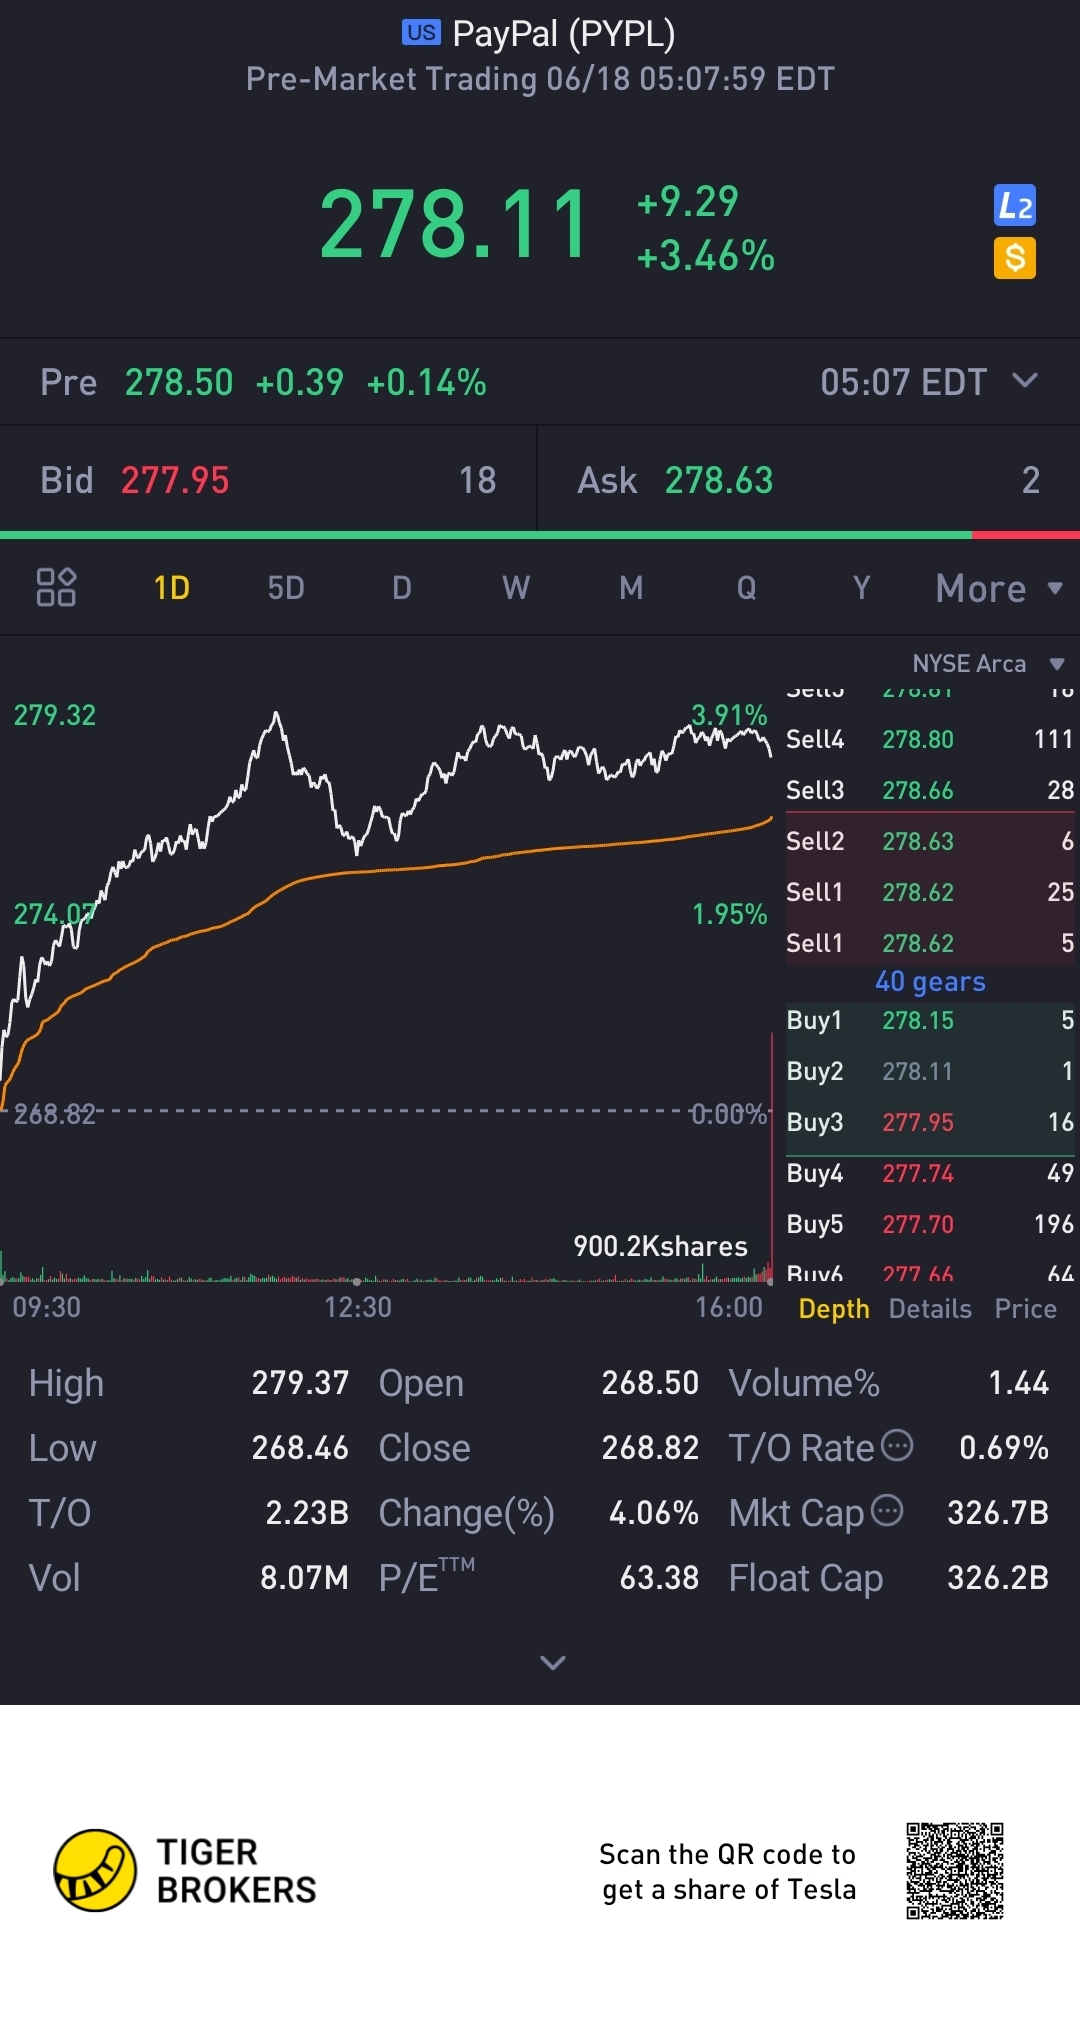
Task: Tap the Buy4 277.74 order row
Action: 930,1173
